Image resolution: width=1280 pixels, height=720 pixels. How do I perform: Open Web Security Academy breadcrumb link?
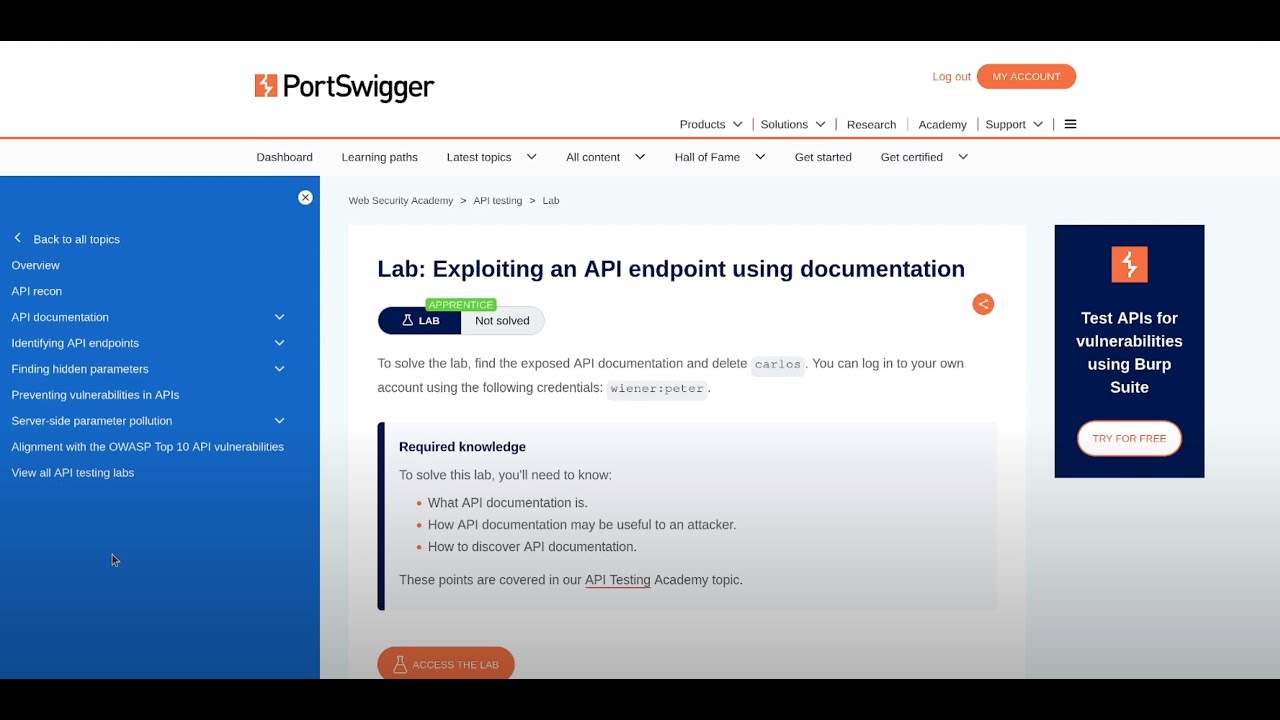(401, 201)
